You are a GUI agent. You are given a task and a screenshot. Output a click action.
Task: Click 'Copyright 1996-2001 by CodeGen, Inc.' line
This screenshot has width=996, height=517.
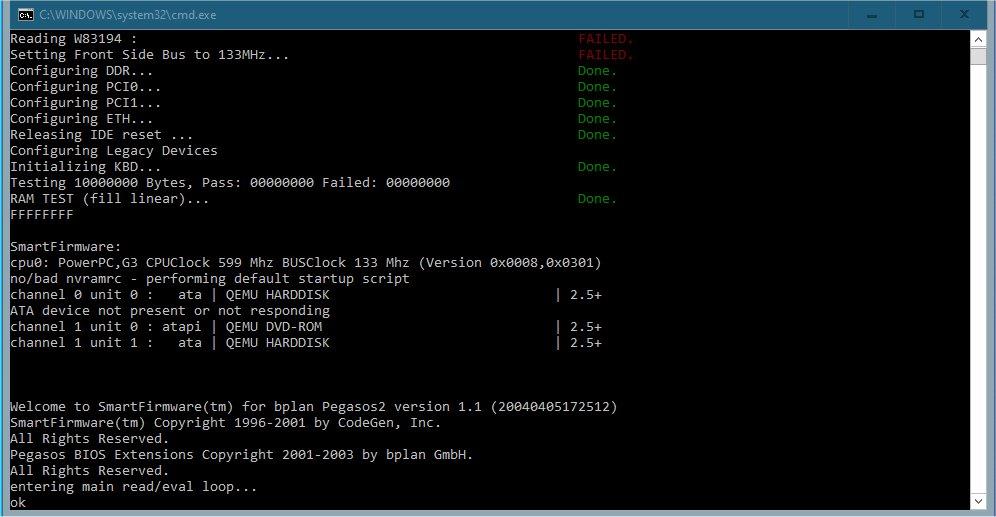pyautogui.click(x=225, y=422)
